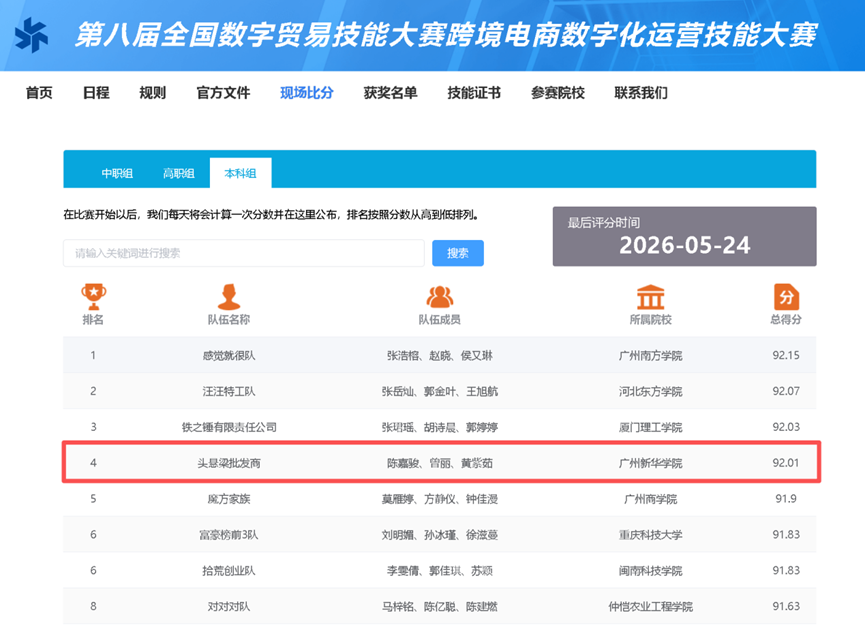Open the 获奖名单 winners list

click(x=391, y=93)
